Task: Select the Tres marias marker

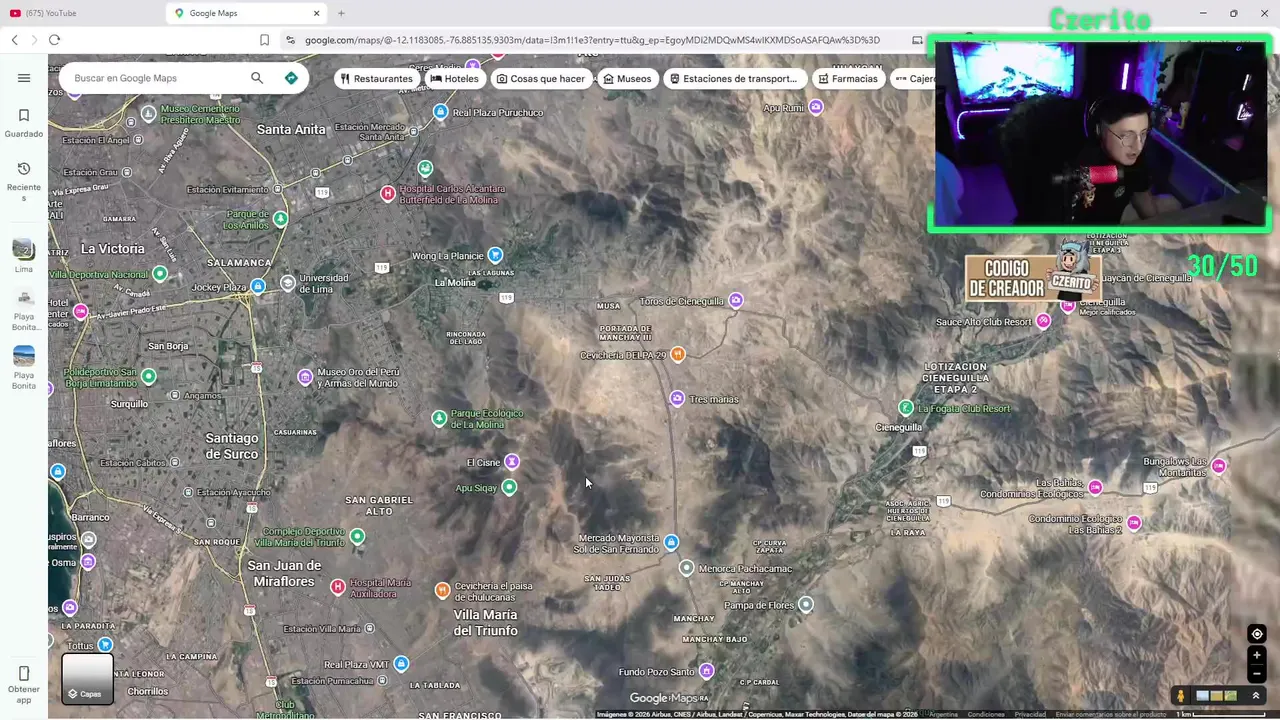Action: (x=677, y=399)
